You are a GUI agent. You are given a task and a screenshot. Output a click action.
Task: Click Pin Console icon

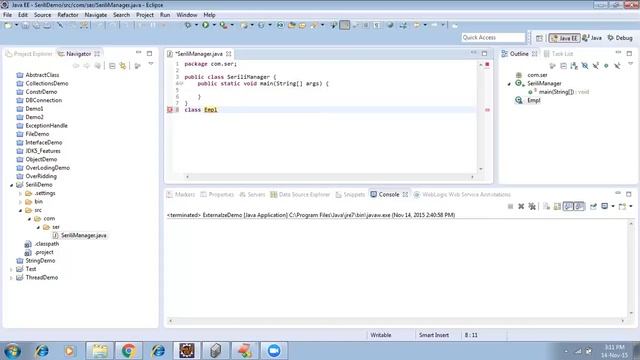click(x=593, y=207)
